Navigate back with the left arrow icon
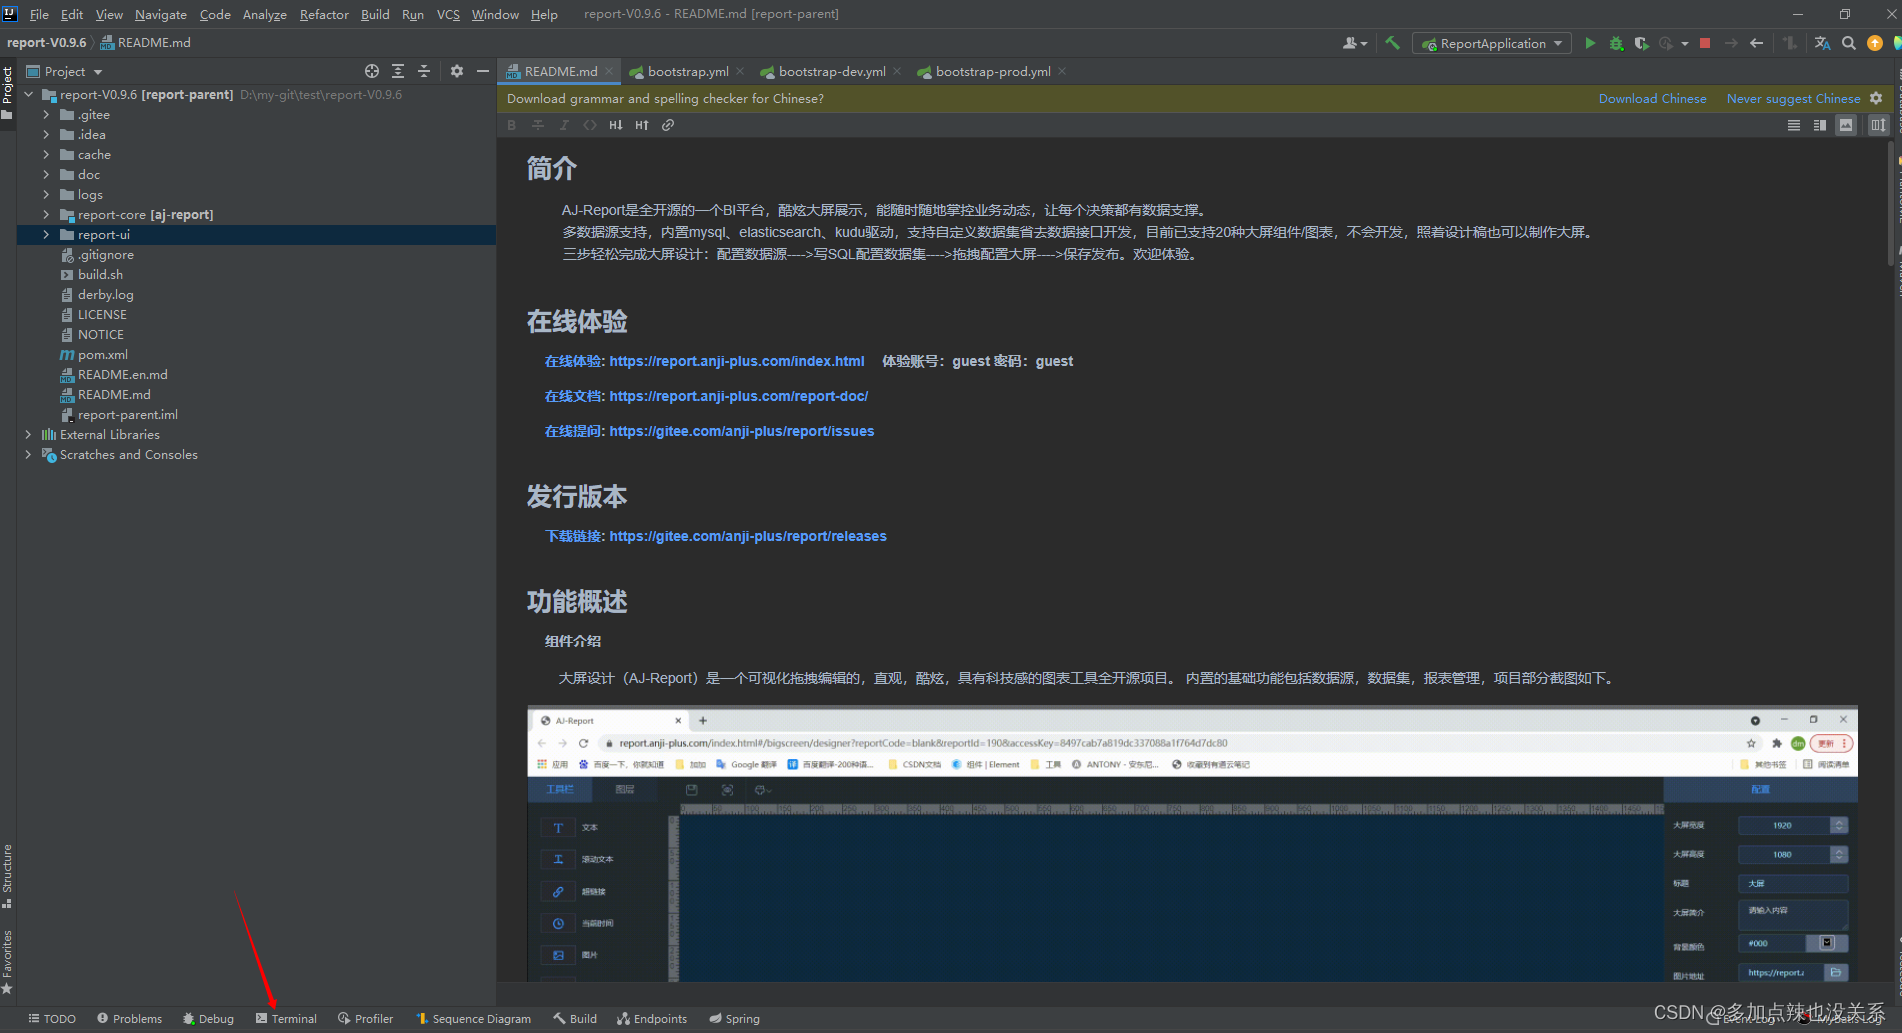This screenshot has height=1033, width=1902. point(1757,43)
